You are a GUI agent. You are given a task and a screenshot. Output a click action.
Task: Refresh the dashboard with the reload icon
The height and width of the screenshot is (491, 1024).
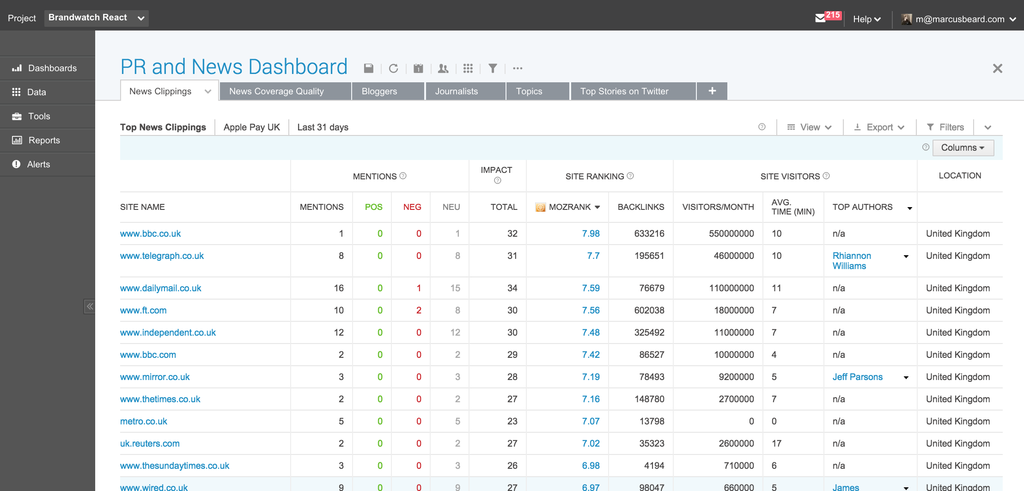click(x=393, y=68)
